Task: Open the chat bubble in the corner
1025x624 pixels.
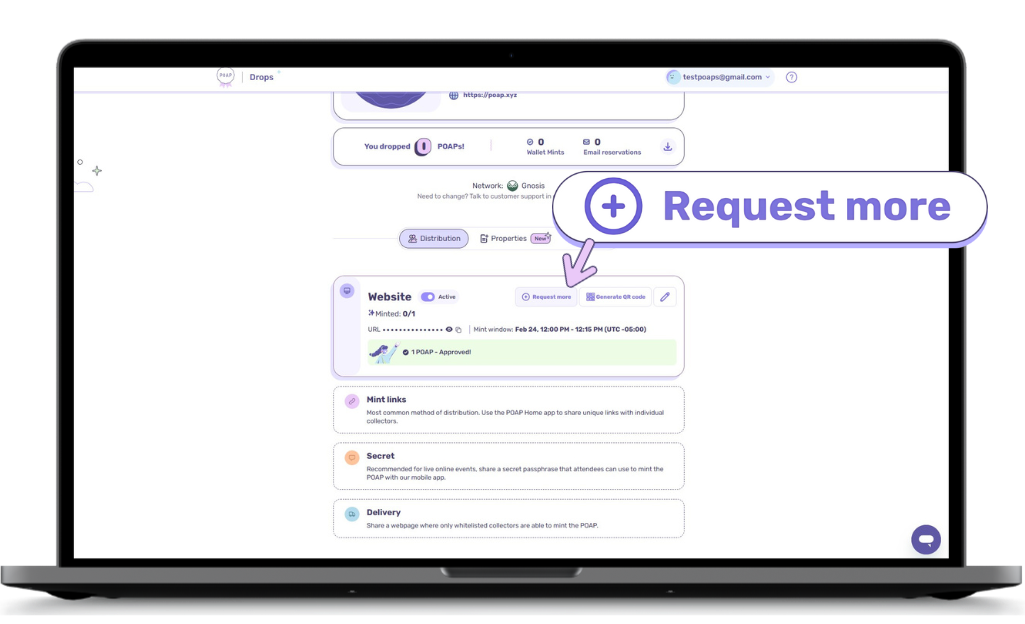Action: (x=925, y=539)
